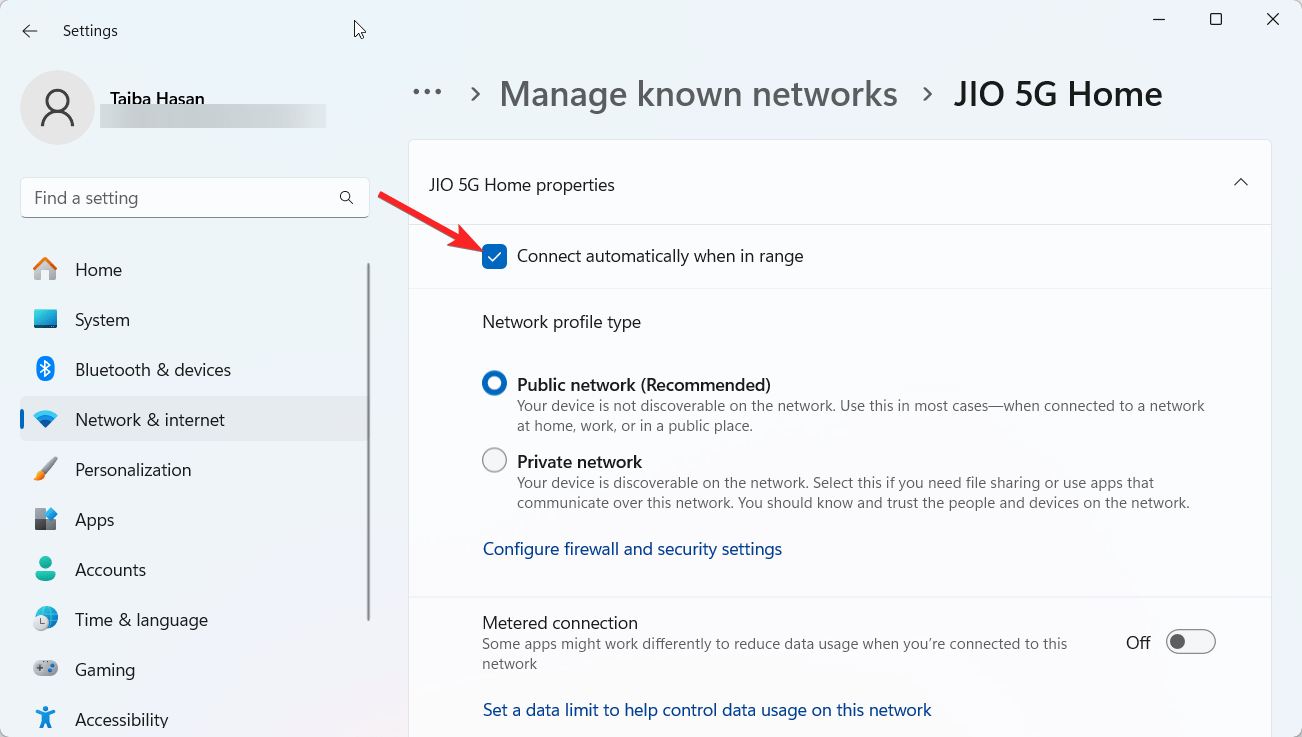Click the Personalization paintbrush icon
The height and width of the screenshot is (737, 1302).
pos(45,470)
